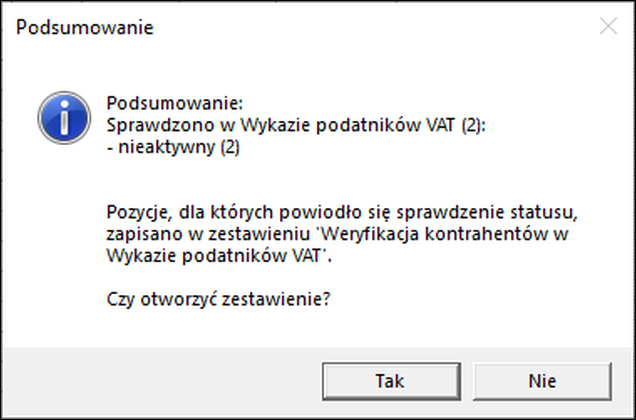
Task: Click the final line 'Wykazie podatników VAT'.'
Action: coord(219,256)
